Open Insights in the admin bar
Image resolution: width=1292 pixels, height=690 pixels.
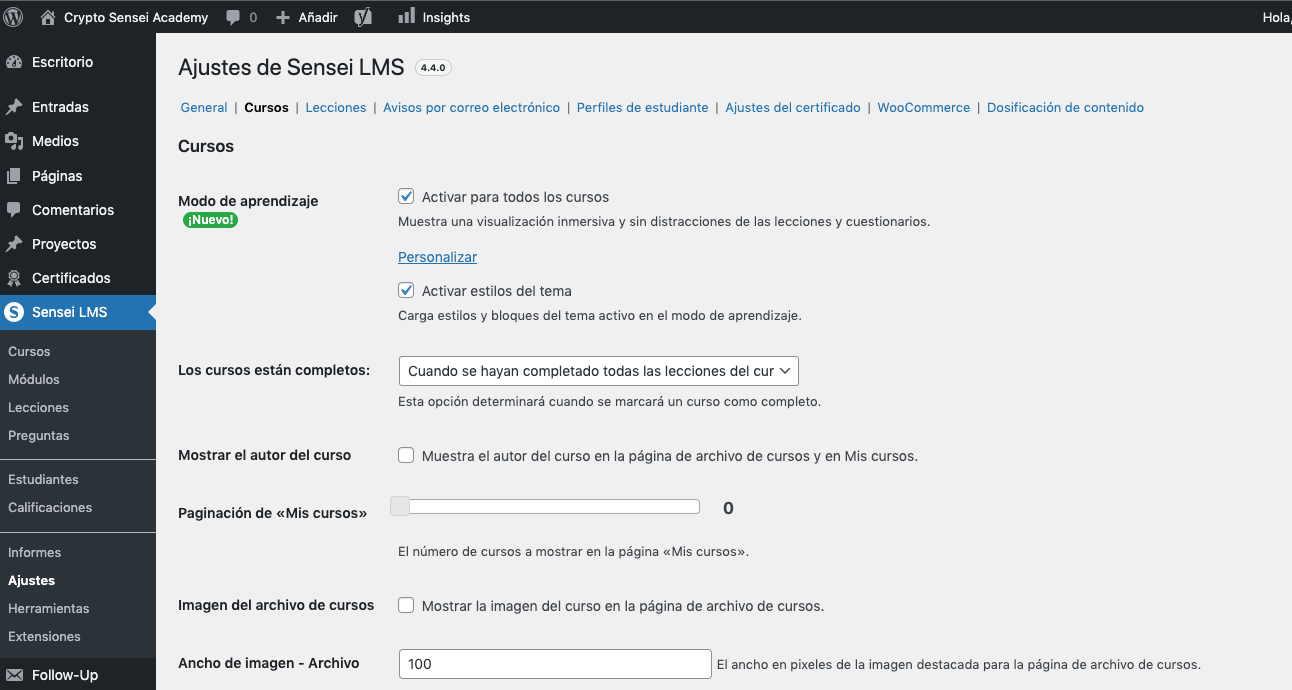pyautogui.click(x=446, y=17)
